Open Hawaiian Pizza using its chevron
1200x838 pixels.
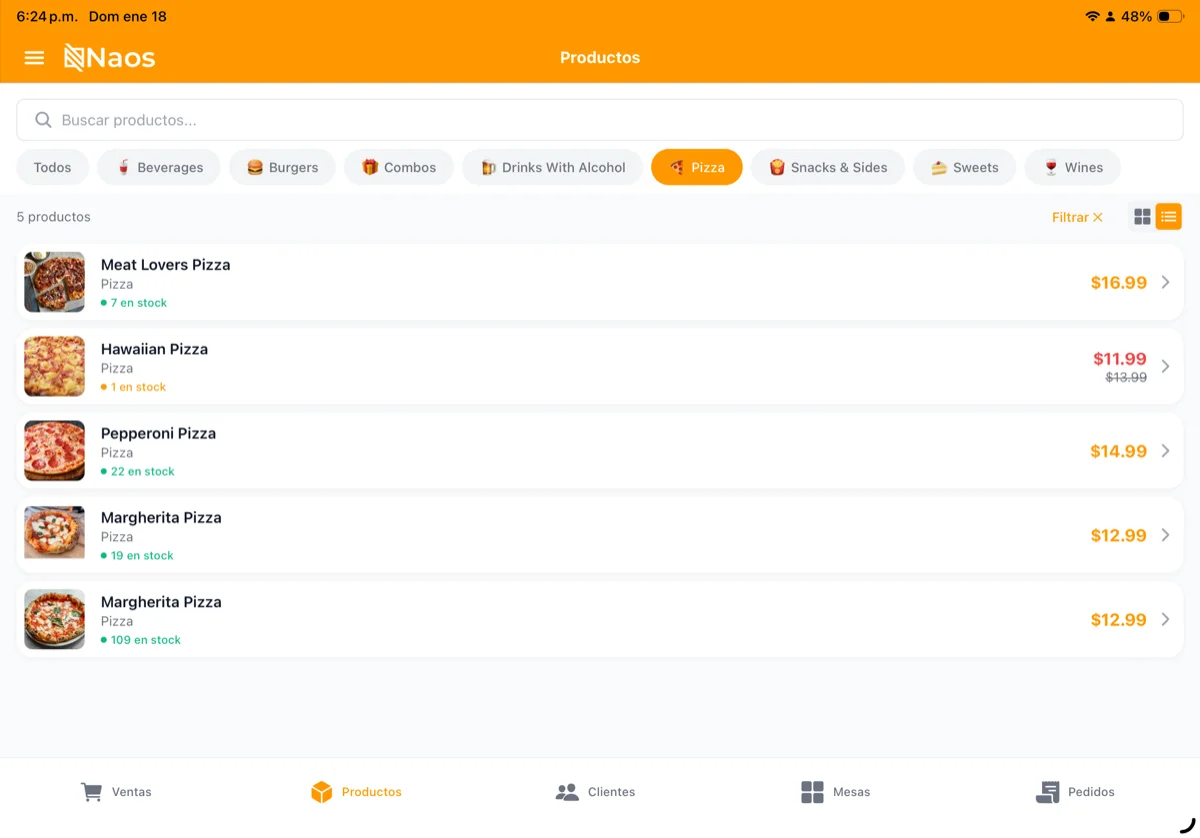tap(1165, 367)
